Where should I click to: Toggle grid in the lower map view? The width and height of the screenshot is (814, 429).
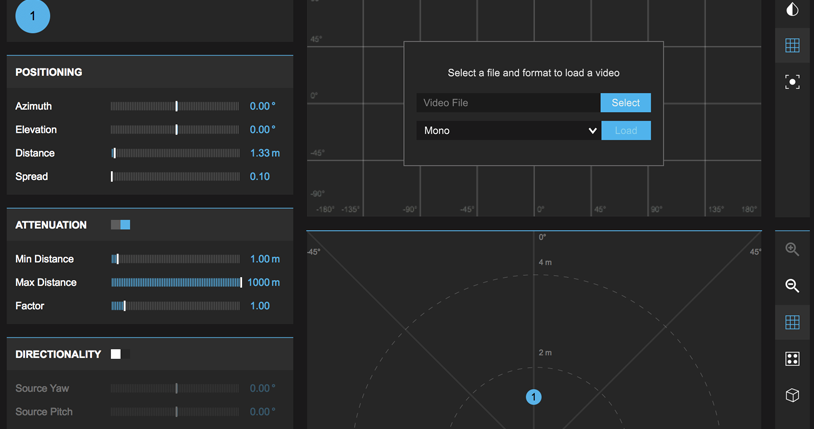(x=792, y=322)
